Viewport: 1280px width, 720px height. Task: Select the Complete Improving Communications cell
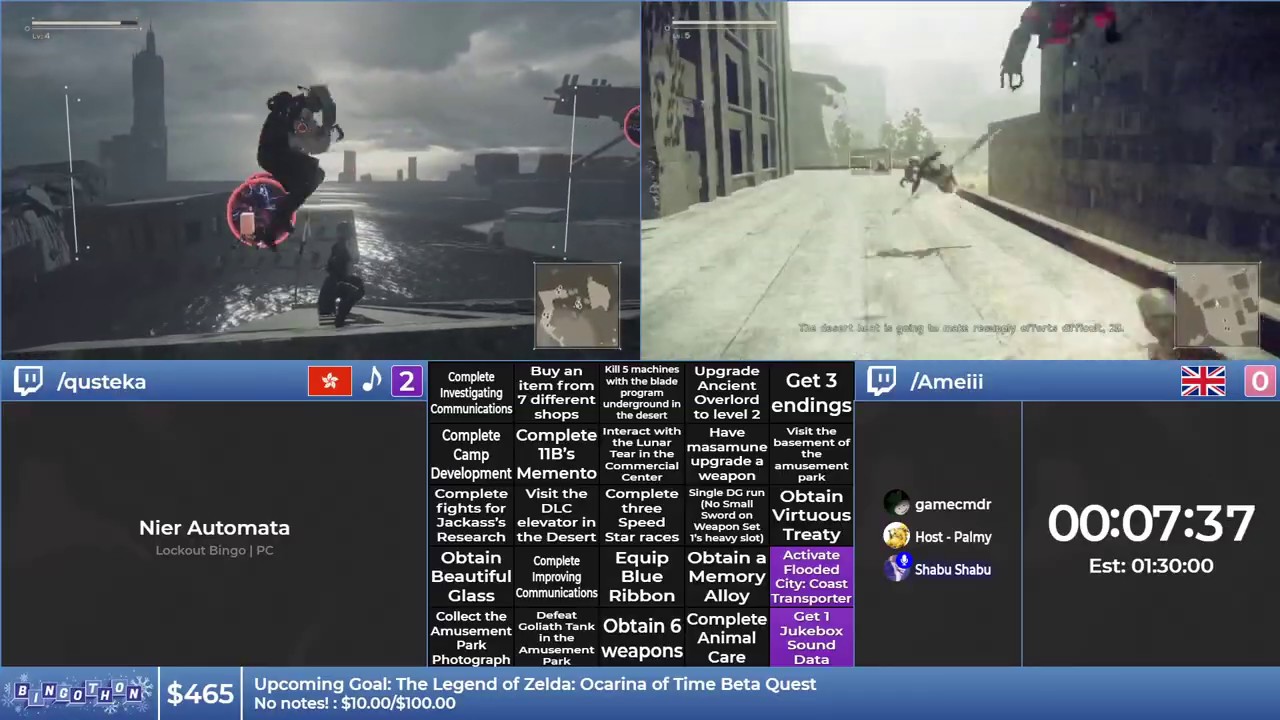556,576
